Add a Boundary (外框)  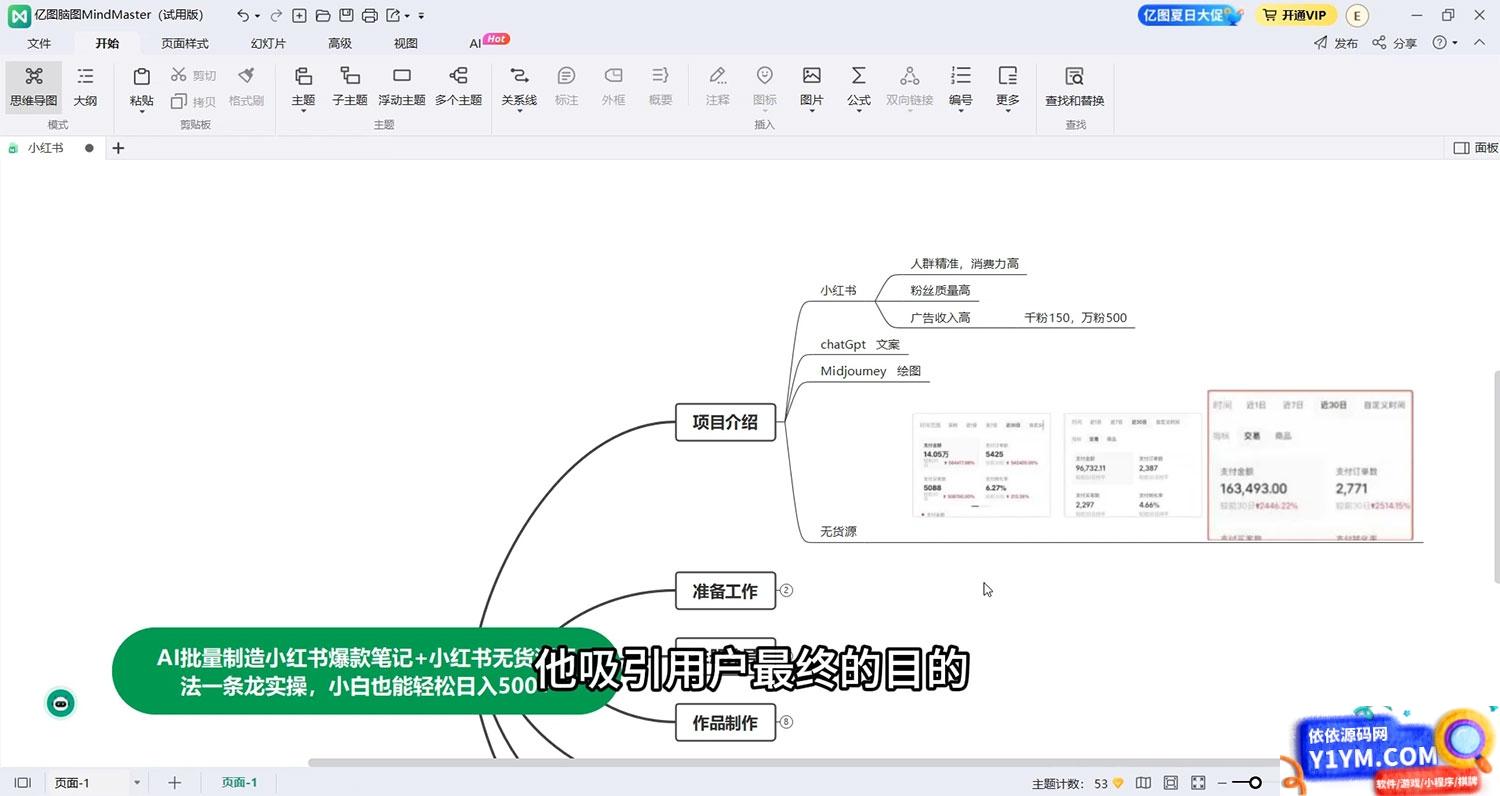pyautogui.click(x=613, y=86)
